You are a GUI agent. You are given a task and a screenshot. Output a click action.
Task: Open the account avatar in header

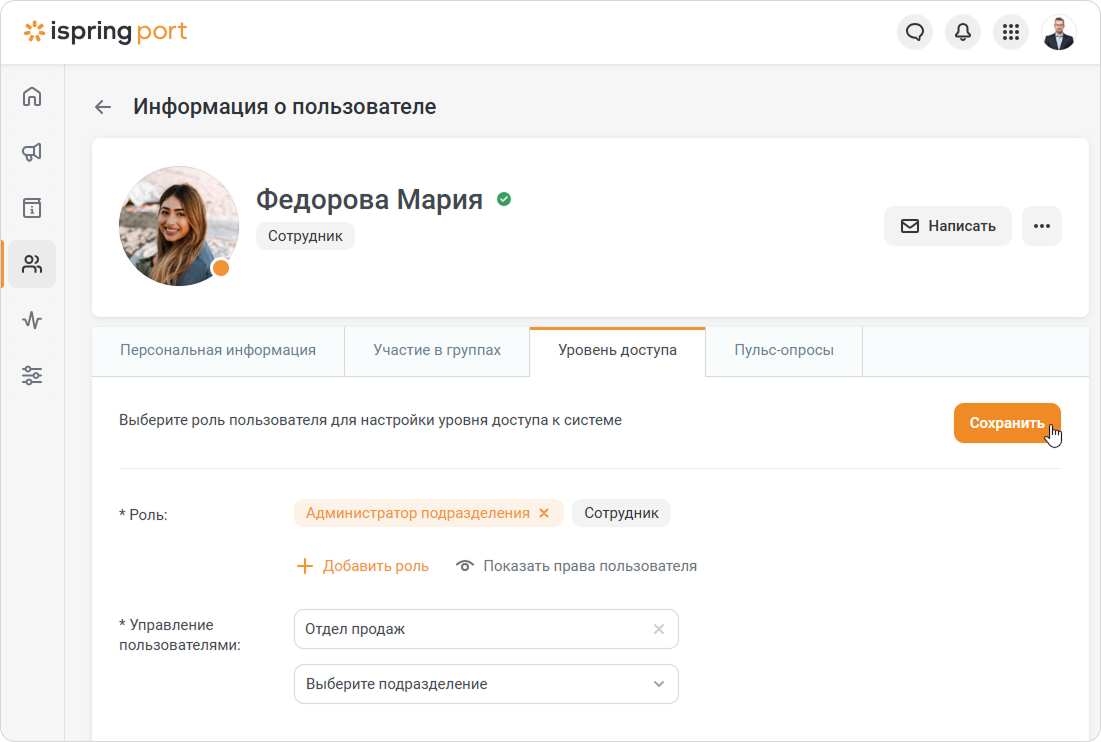coord(1059,32)
